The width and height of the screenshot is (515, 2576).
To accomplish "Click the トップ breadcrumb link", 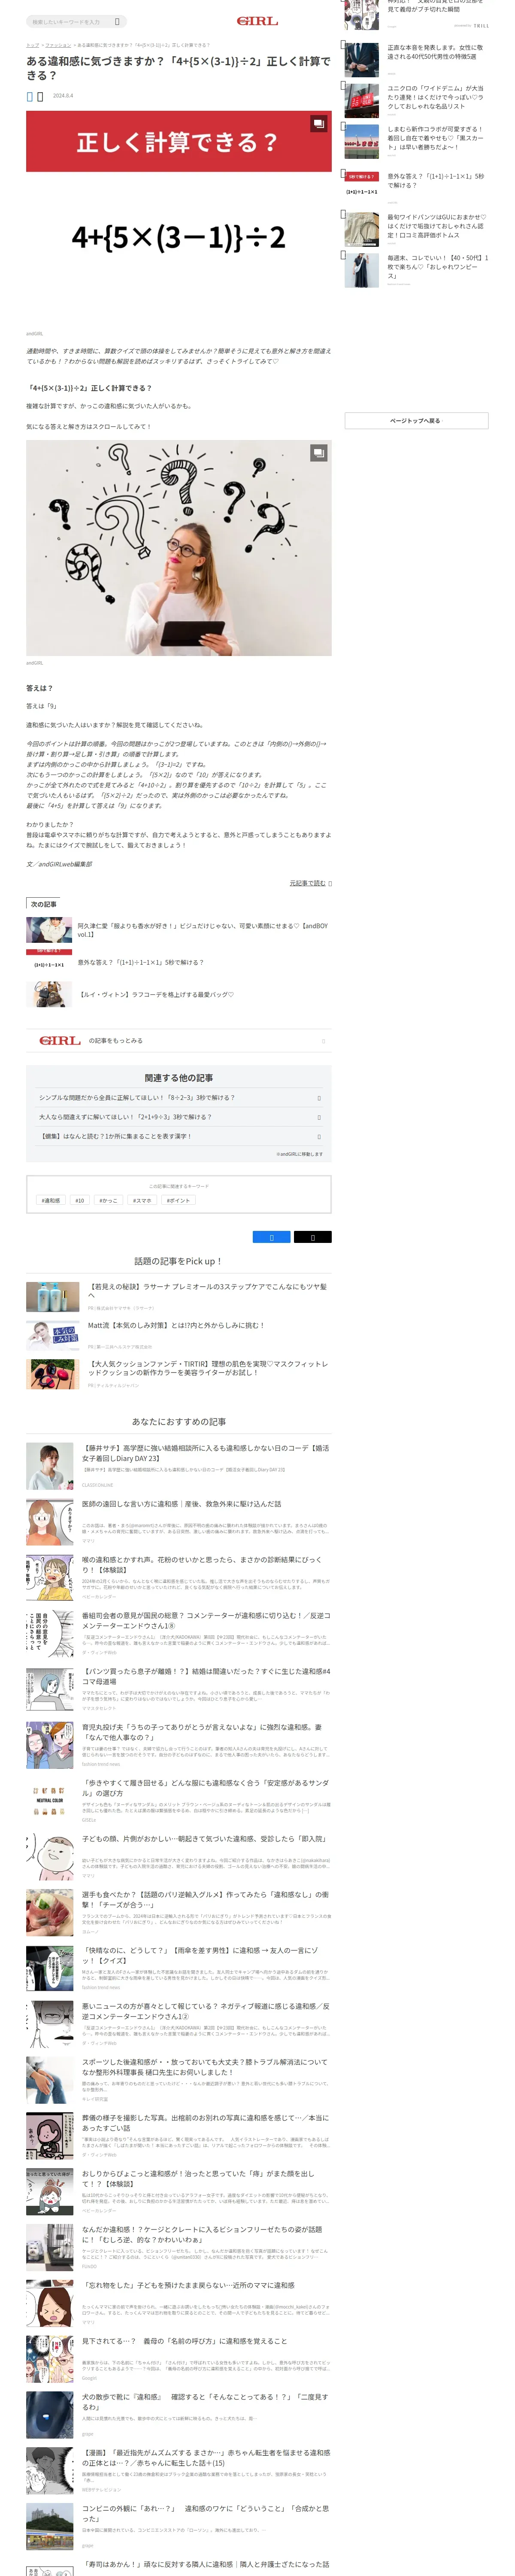I will [x=32, y=45].
